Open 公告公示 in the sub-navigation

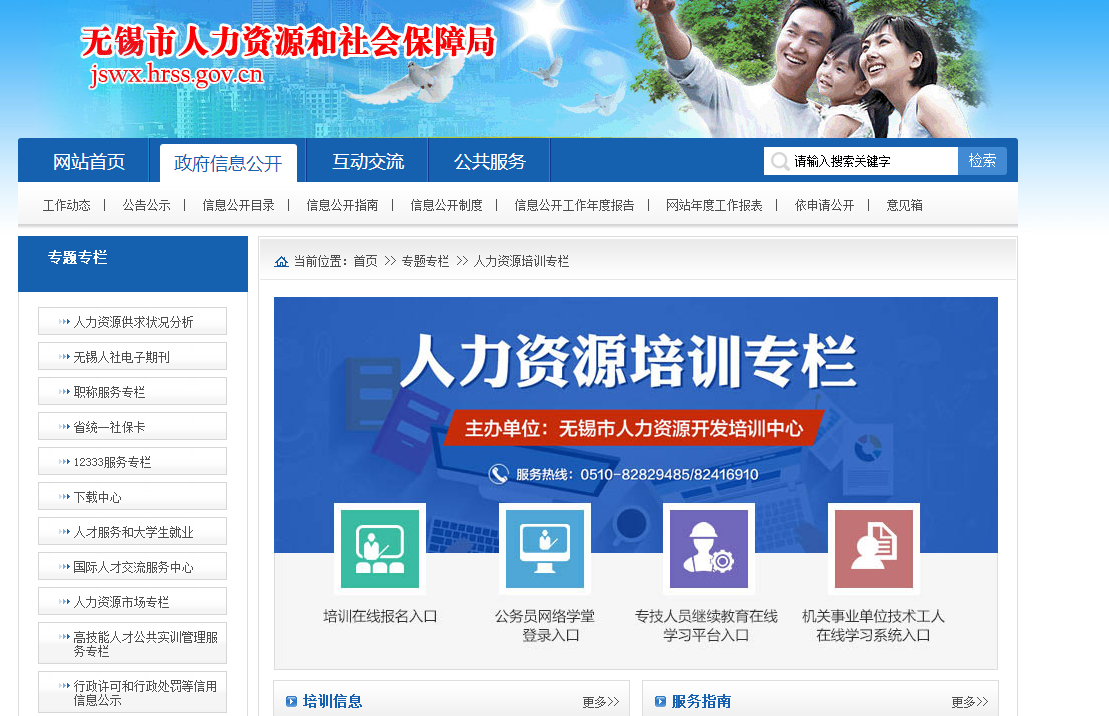click(x=146, y=205)
